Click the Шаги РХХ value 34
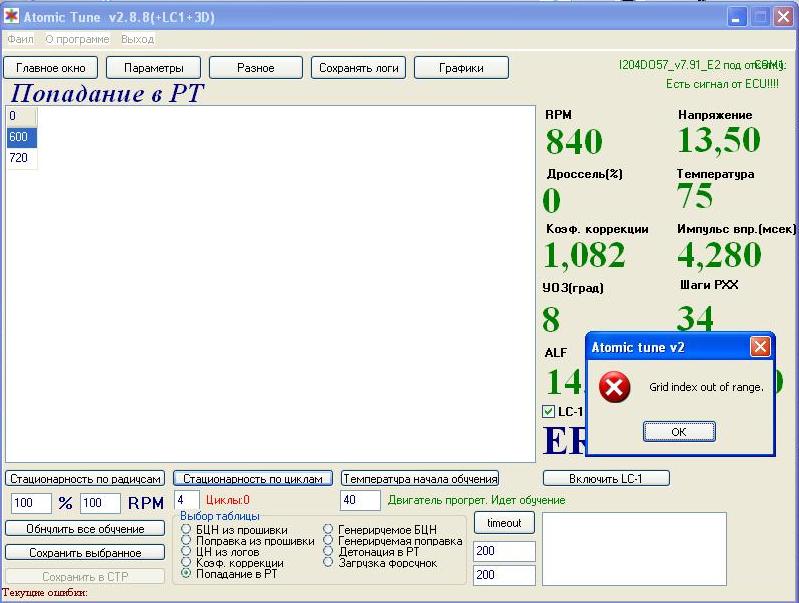The width and height of the screenshot is (799, 603). pos(695,319)
